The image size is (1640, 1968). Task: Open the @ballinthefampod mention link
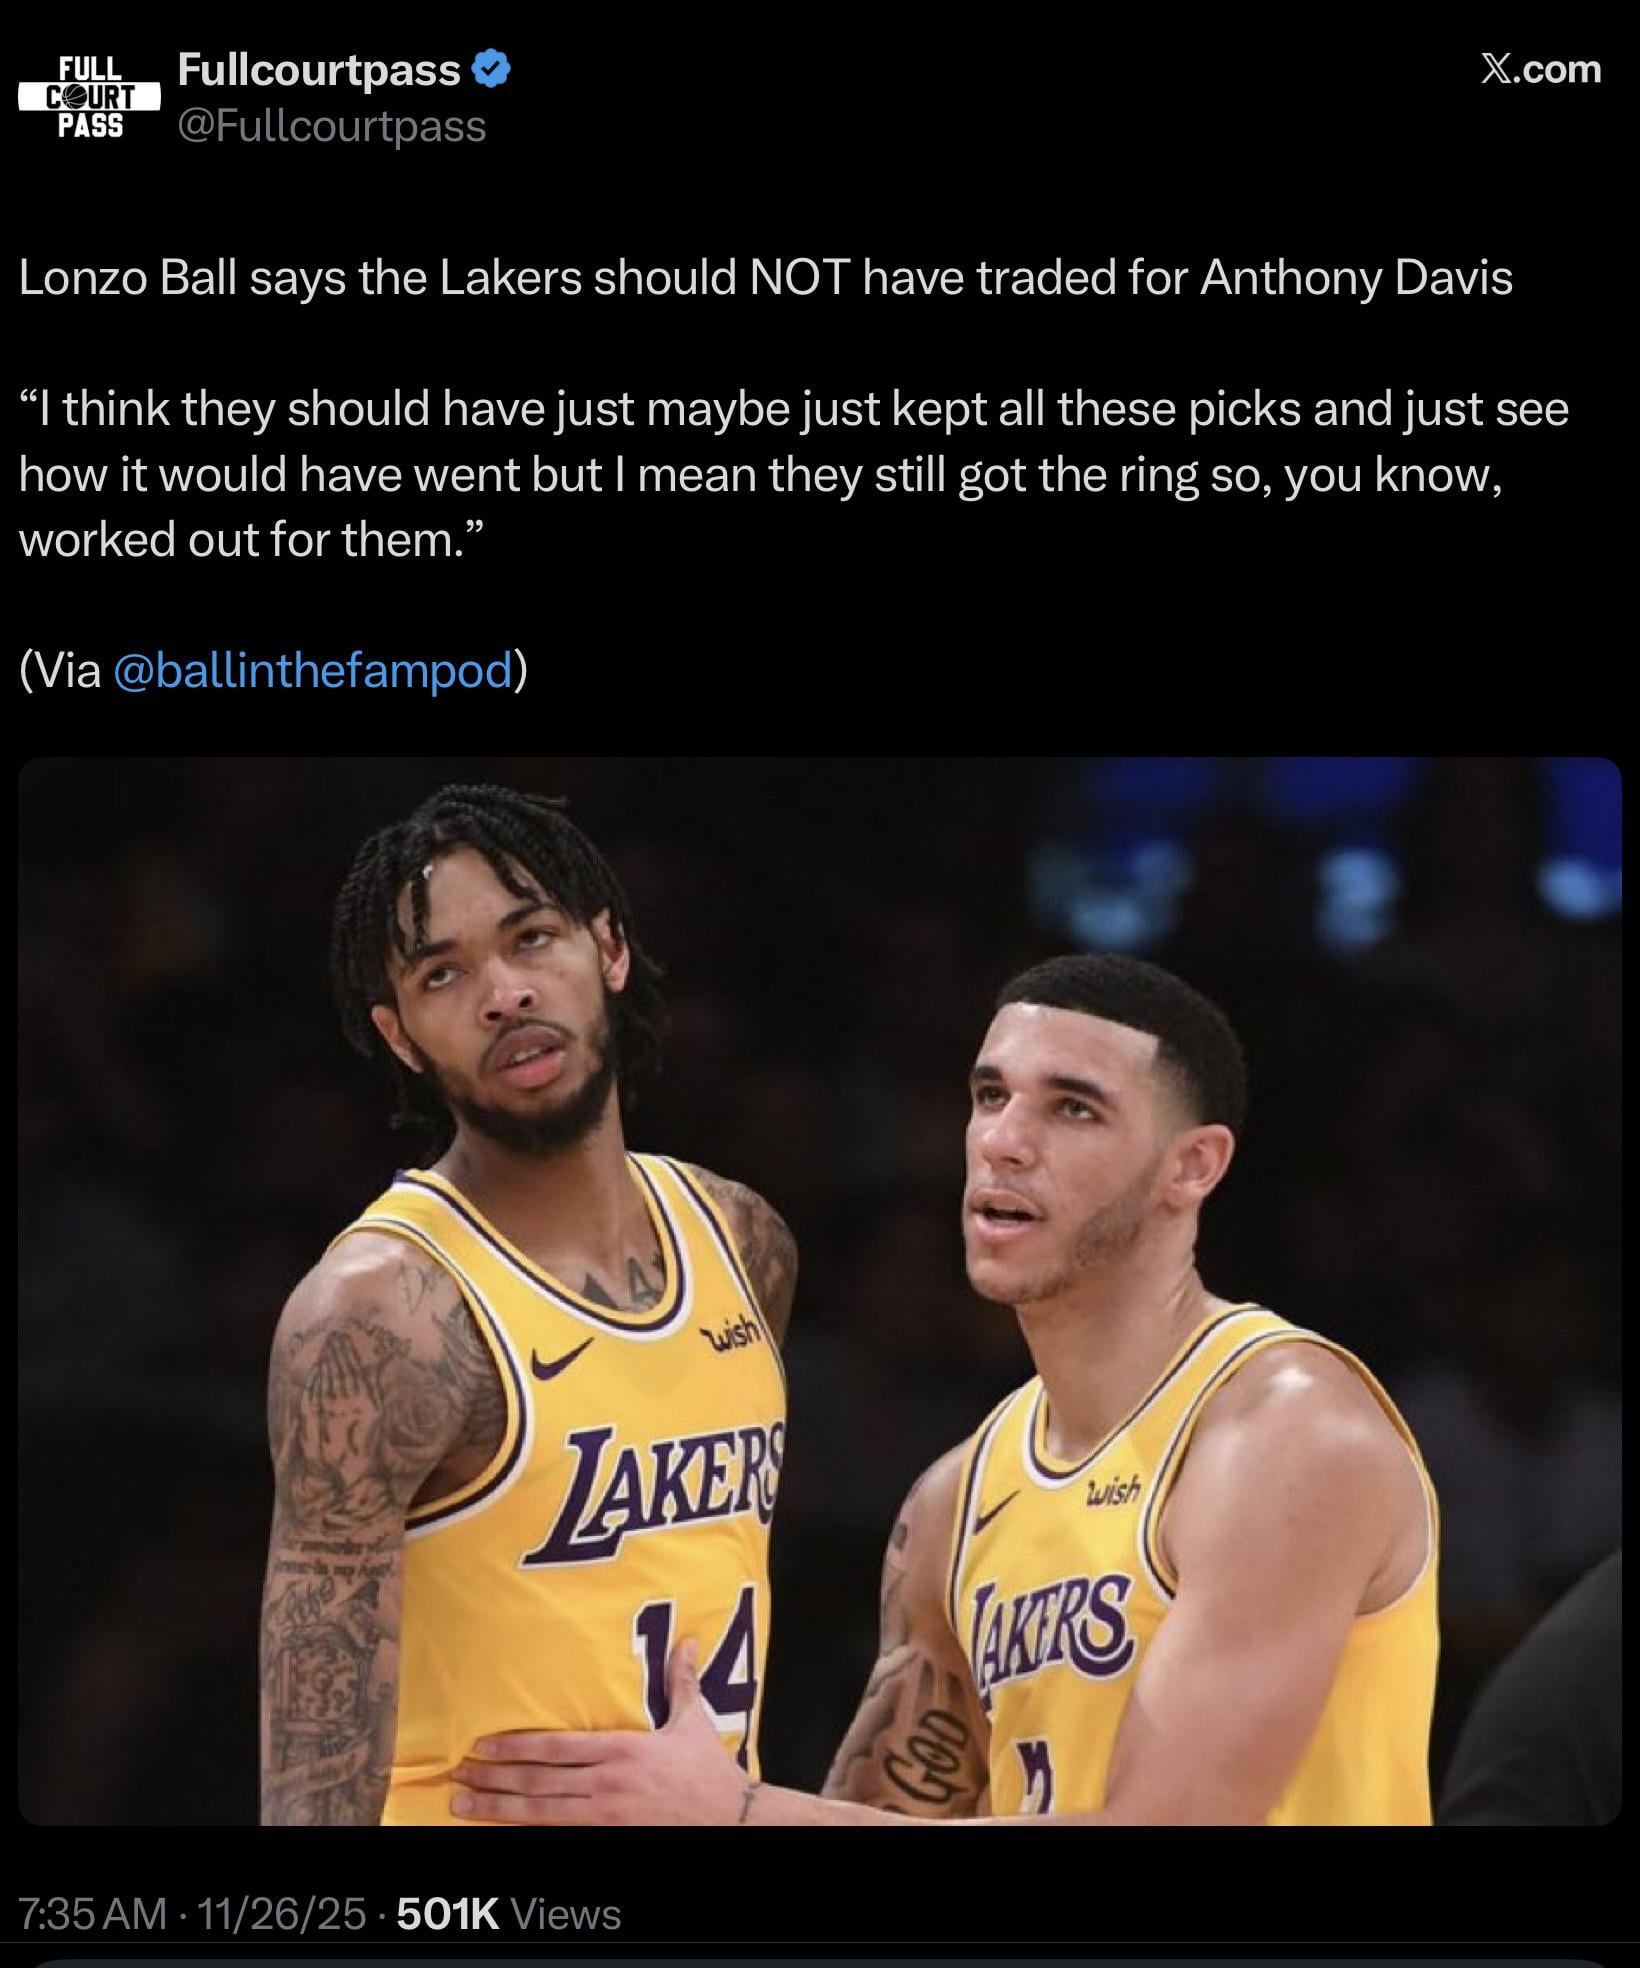point(314,670)
